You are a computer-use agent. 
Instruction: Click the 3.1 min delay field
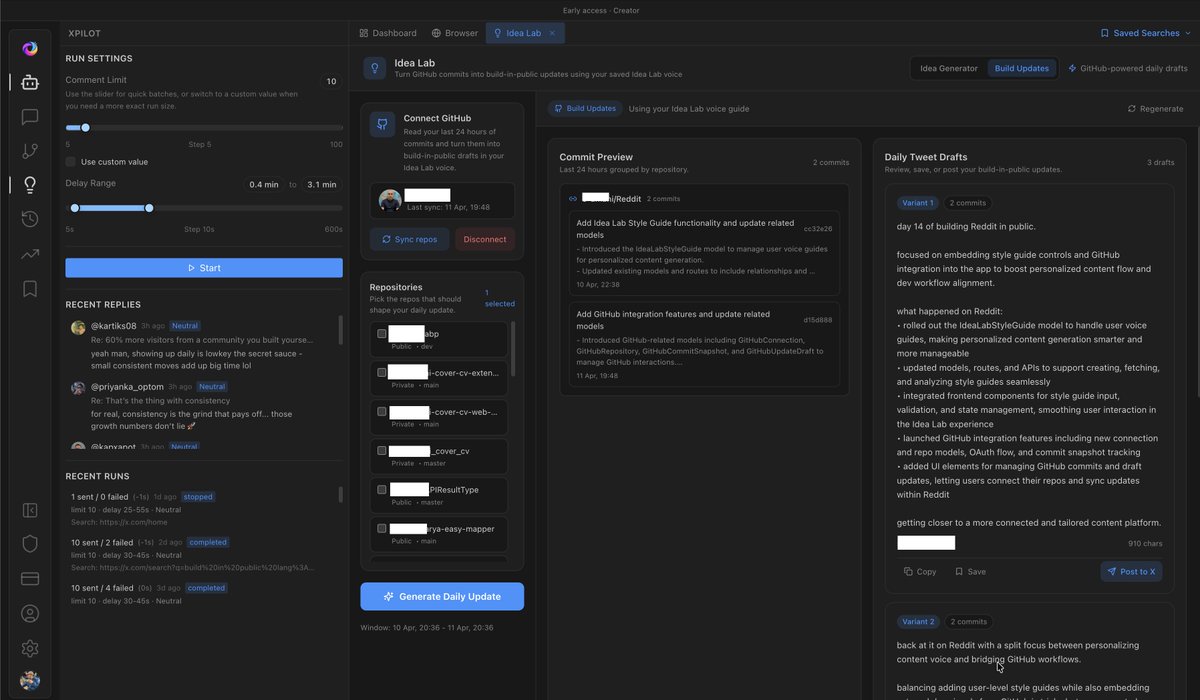321,184
